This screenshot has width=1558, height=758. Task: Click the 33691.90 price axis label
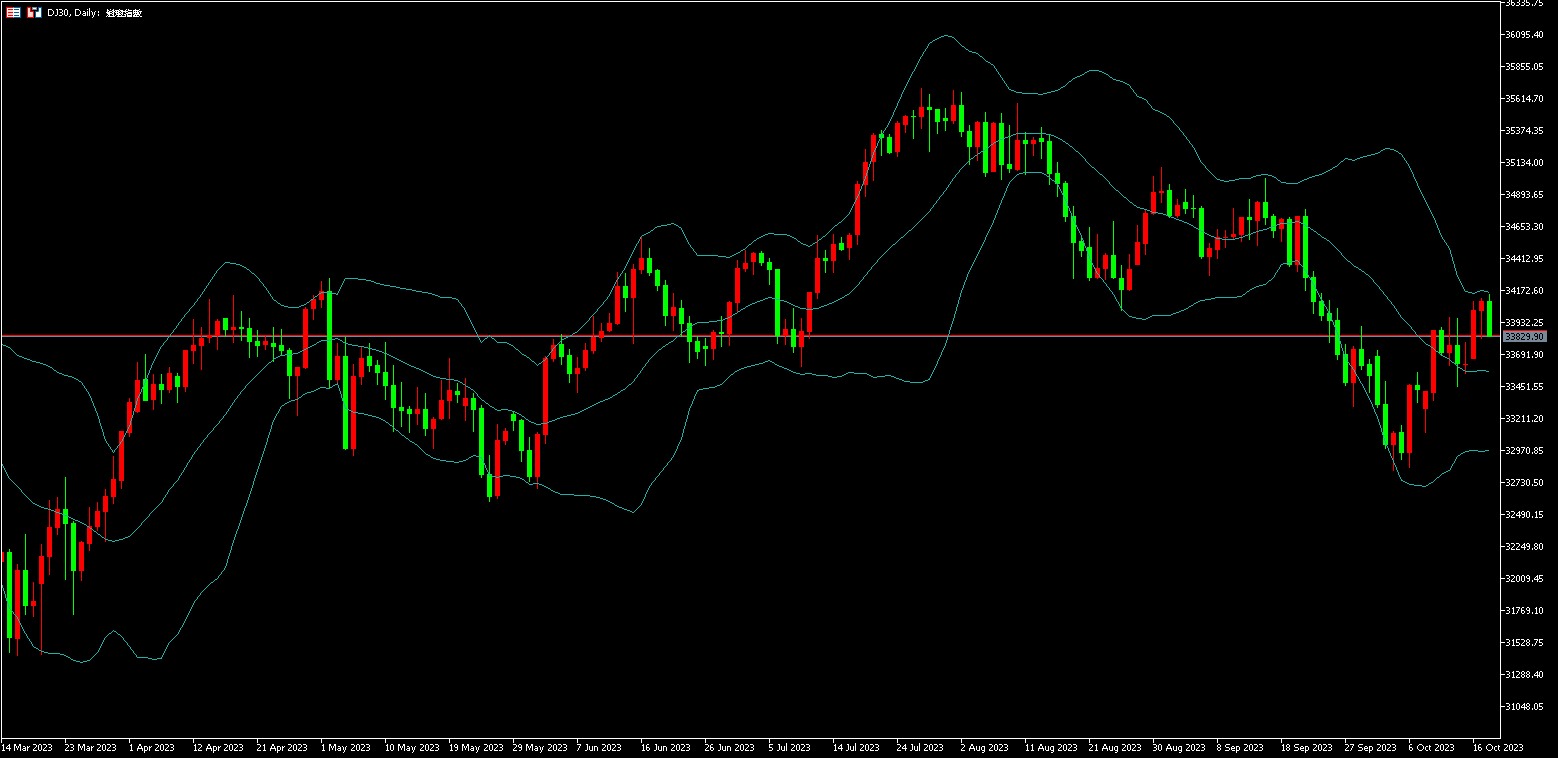(1524, 355)
